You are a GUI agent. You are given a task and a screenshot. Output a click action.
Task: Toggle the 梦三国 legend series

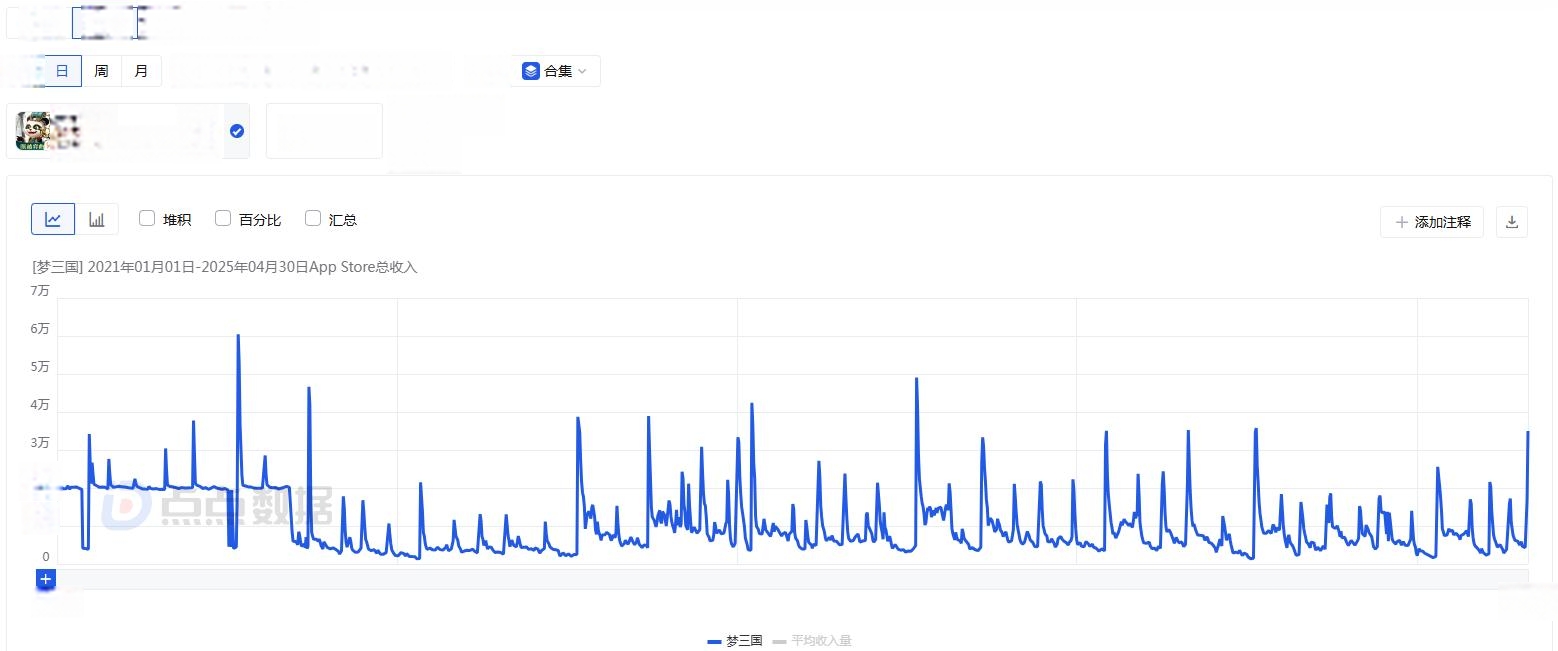coord(735,641)
